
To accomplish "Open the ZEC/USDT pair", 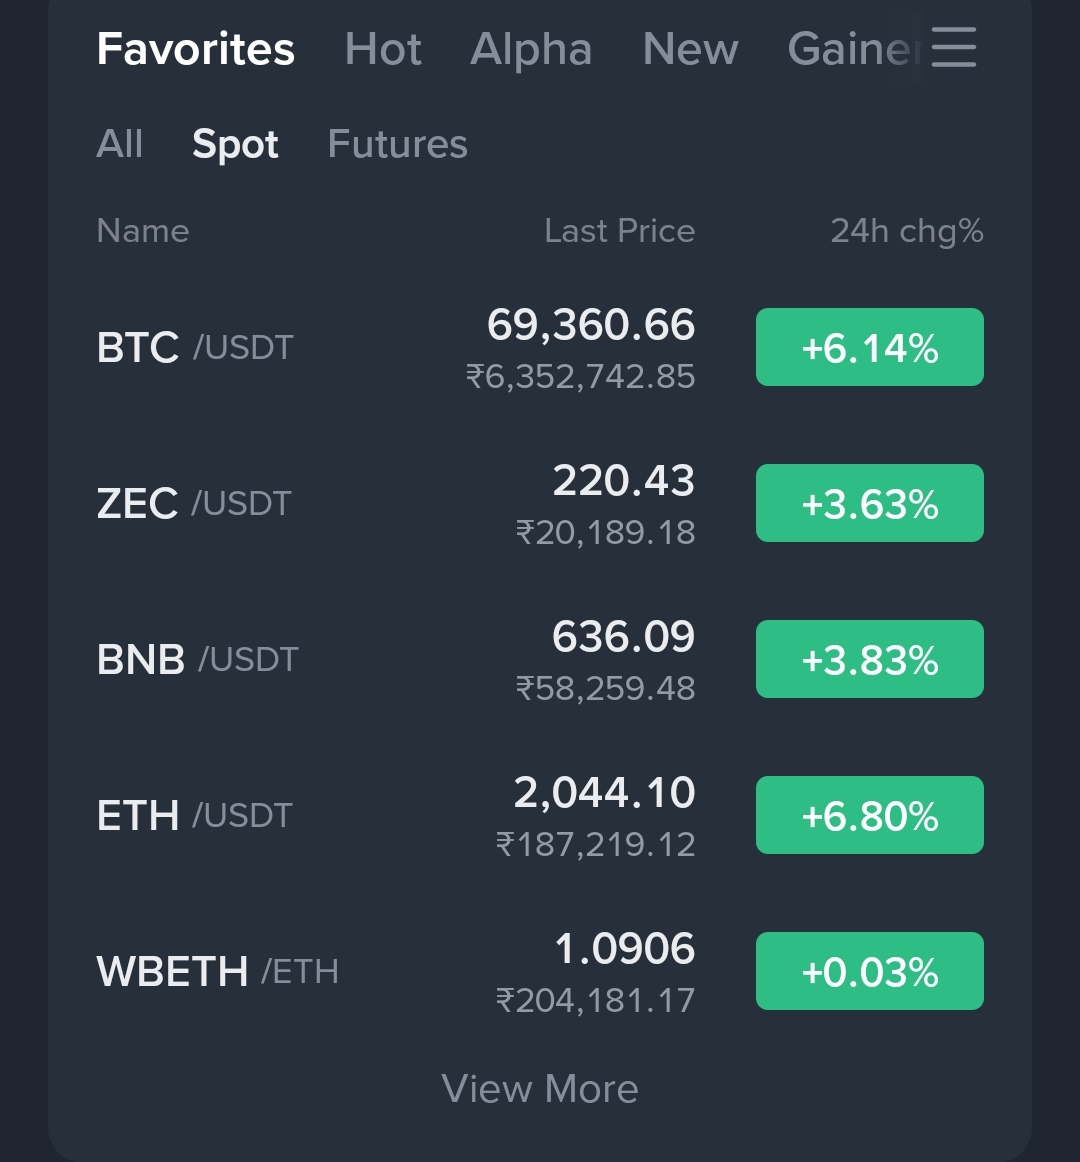I will click(x=194, y=504).
